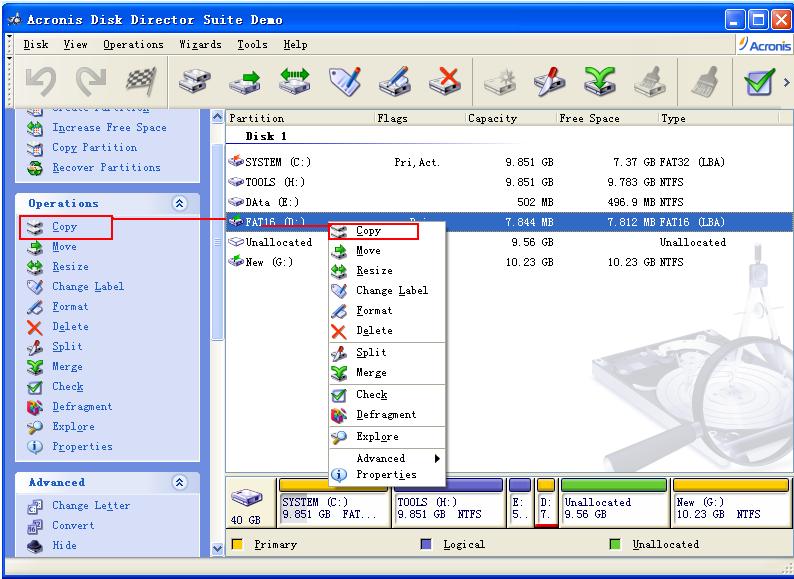
Task: Choose Explore from the context menu
Action: [387, 436]
